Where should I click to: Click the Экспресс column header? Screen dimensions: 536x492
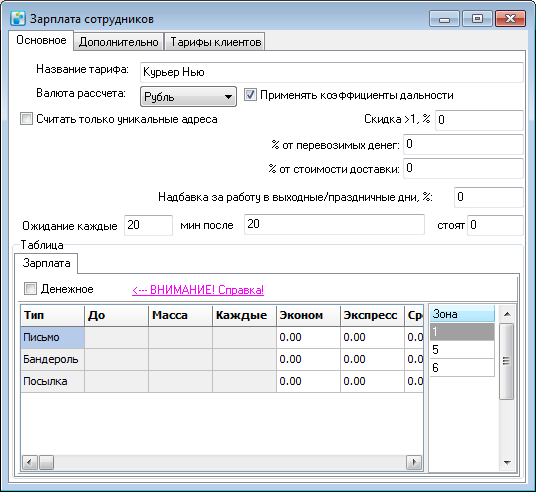click(372, 315)
